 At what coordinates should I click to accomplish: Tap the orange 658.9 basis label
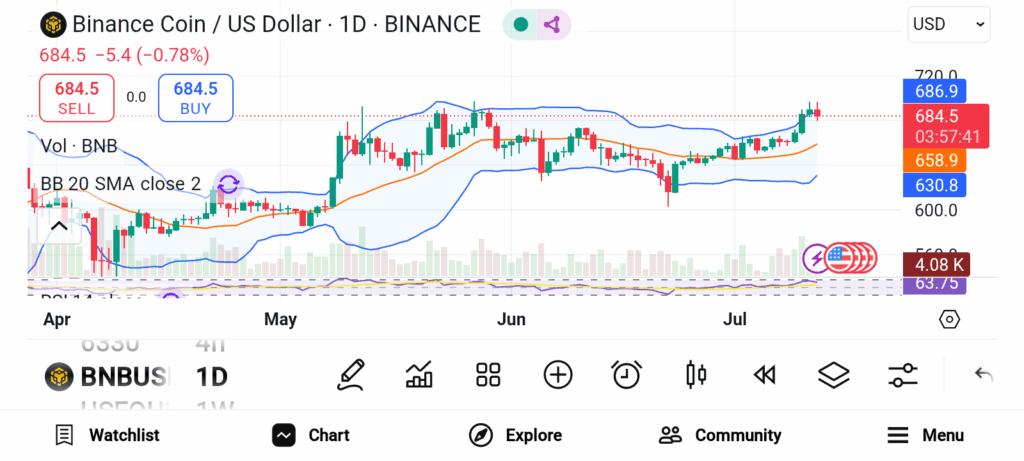(934, 160)
